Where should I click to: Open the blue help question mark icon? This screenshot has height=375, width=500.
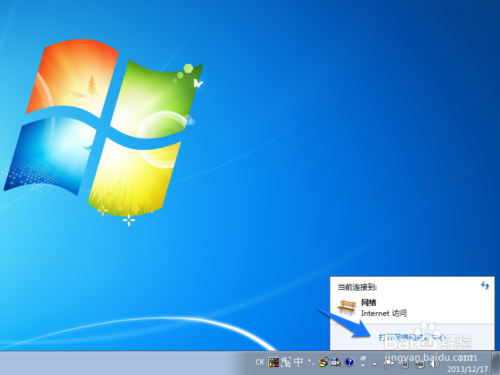click(349, 362)
